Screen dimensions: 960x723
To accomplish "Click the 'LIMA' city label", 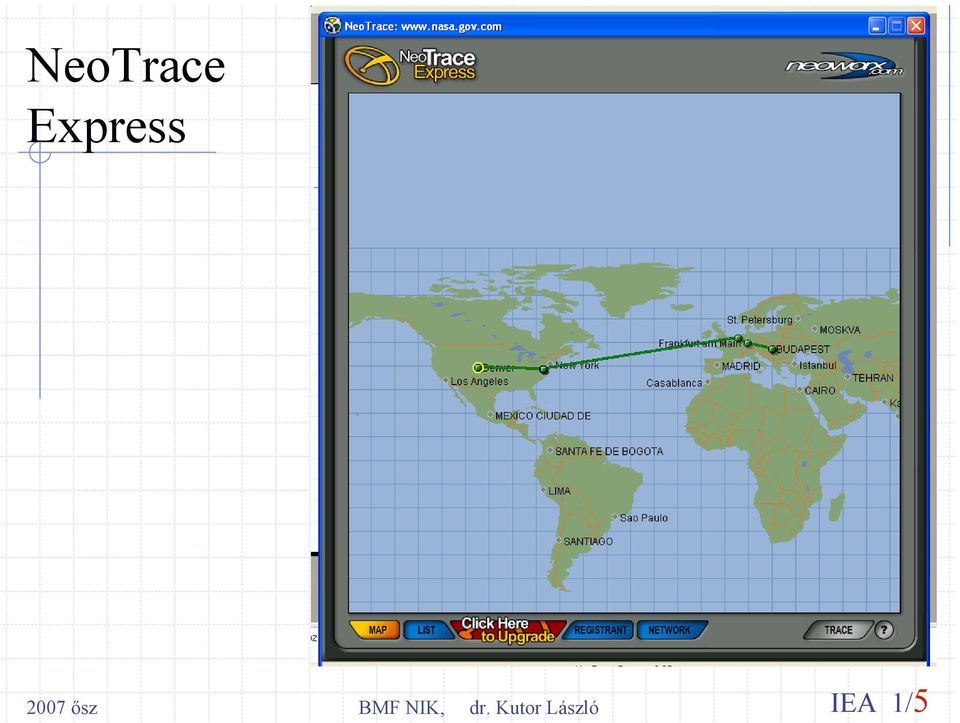I will 559,491.
